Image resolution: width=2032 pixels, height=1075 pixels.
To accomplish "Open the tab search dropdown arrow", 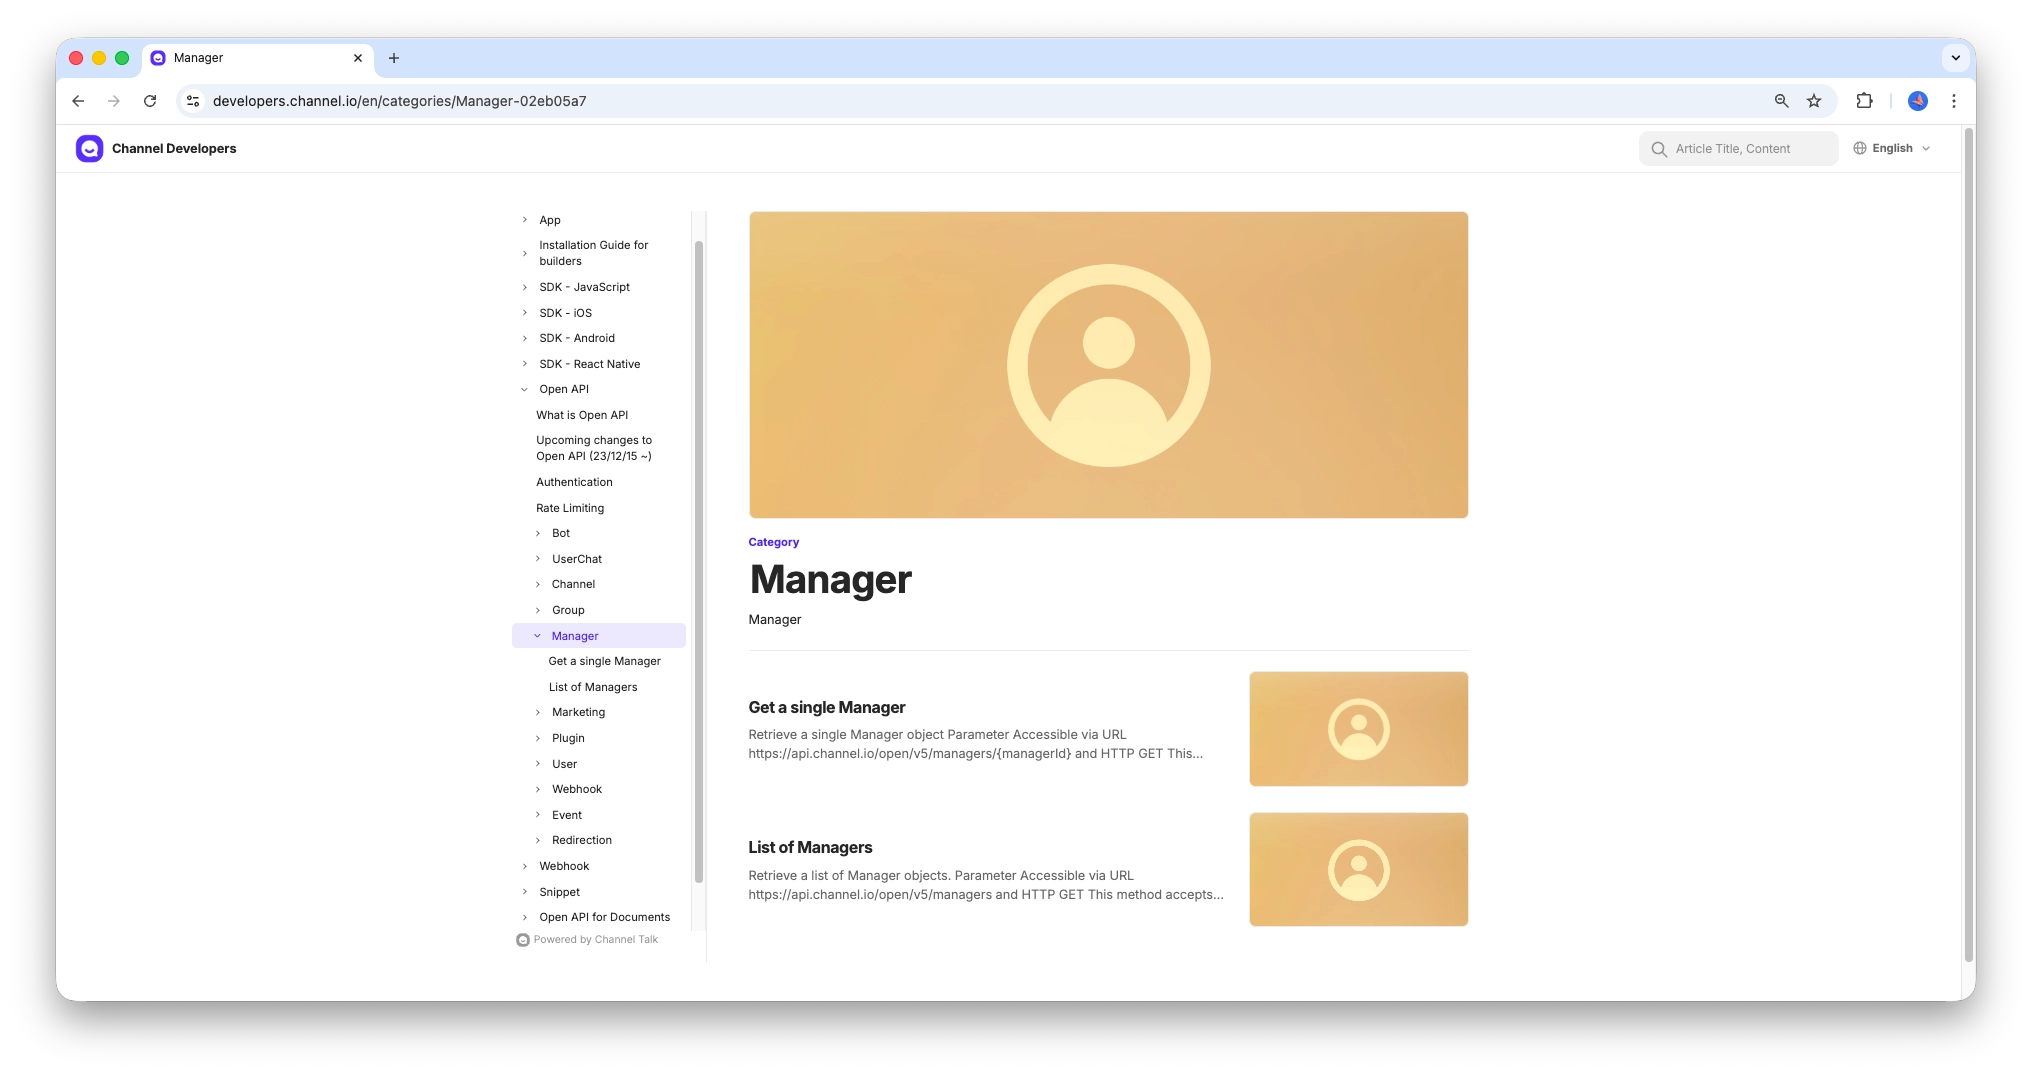I will click(1956, 58).
